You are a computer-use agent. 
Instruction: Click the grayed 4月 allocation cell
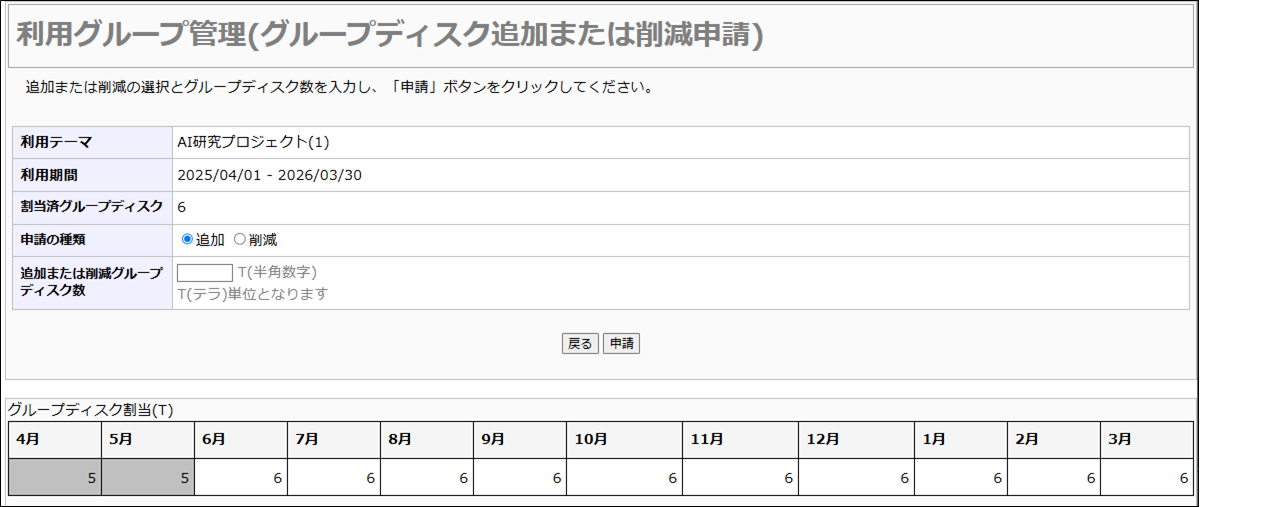pos(55,478)
